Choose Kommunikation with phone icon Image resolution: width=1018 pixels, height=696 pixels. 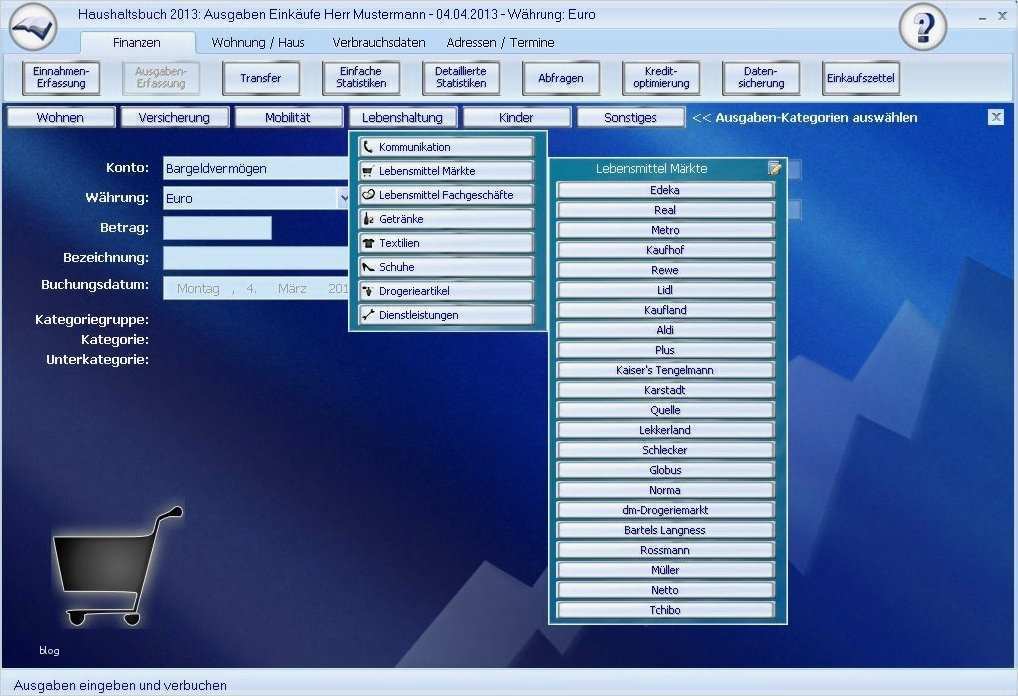pyautogui.click(x=446, y=147)
